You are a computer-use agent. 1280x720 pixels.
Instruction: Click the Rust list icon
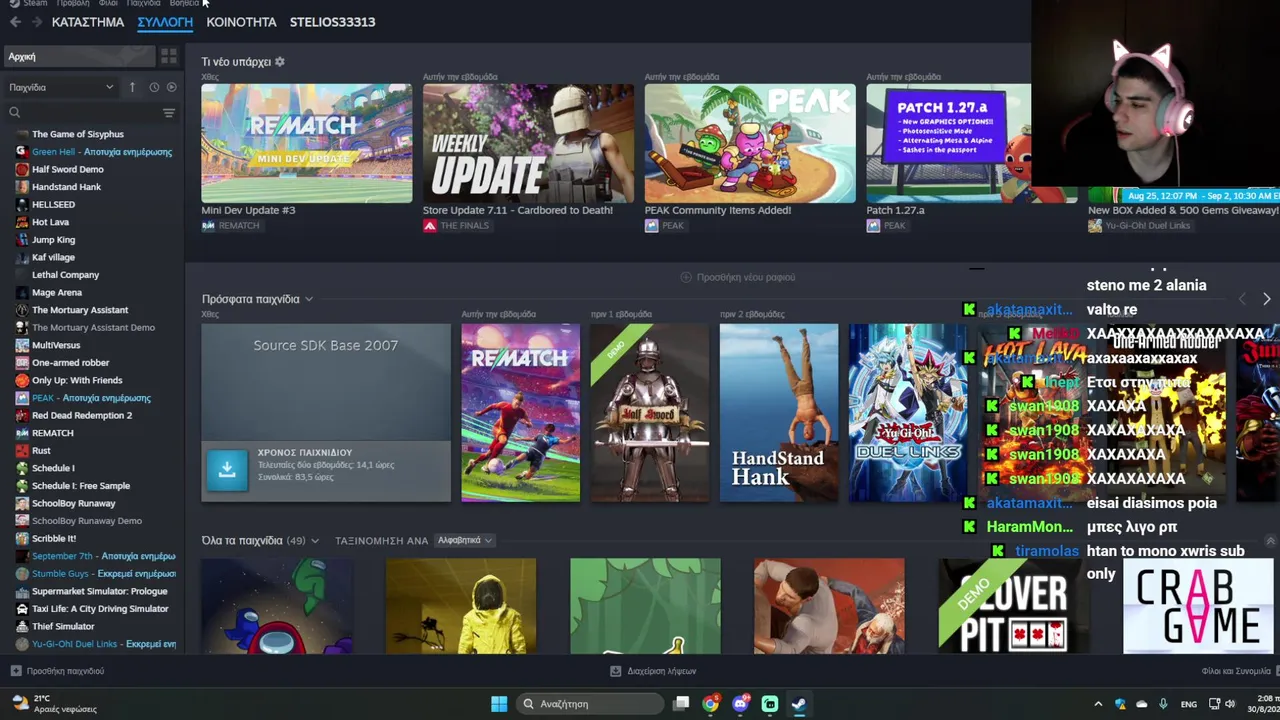point(22,451)
